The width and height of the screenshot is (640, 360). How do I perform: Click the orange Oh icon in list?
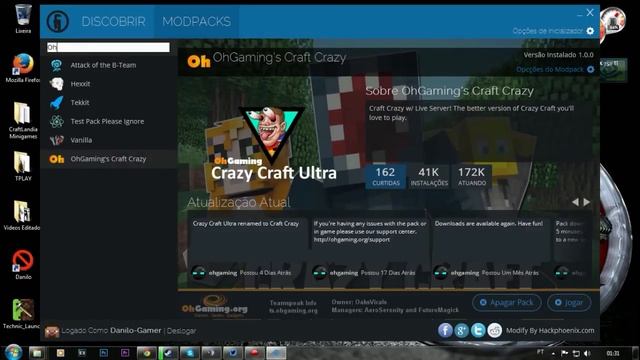[57, 159]
